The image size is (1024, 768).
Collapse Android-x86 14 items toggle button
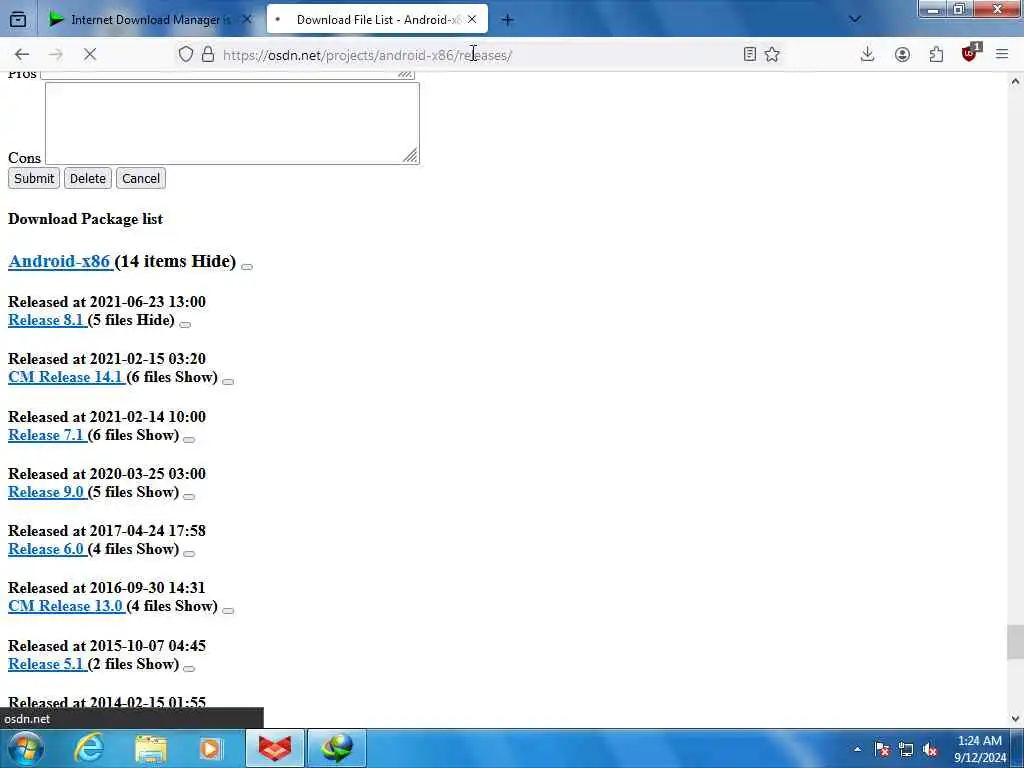(x=247, y=266)
